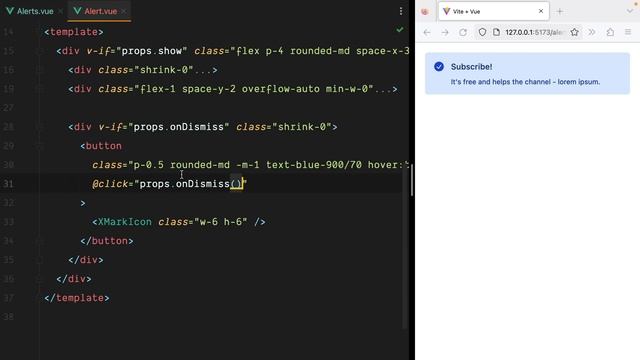The image size is (640, 360).
Task: Expand the folded shrink-0 div ellipsis
Action: [x=202, y=70]
